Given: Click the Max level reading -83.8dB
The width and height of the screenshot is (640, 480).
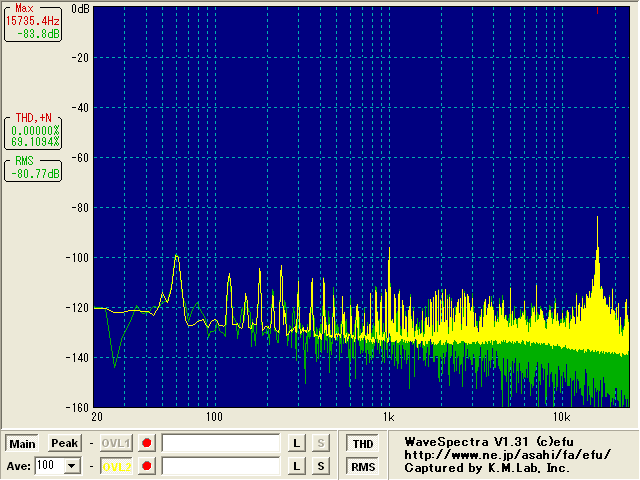Looking at the screenshot, I should [x=38, y=34].
